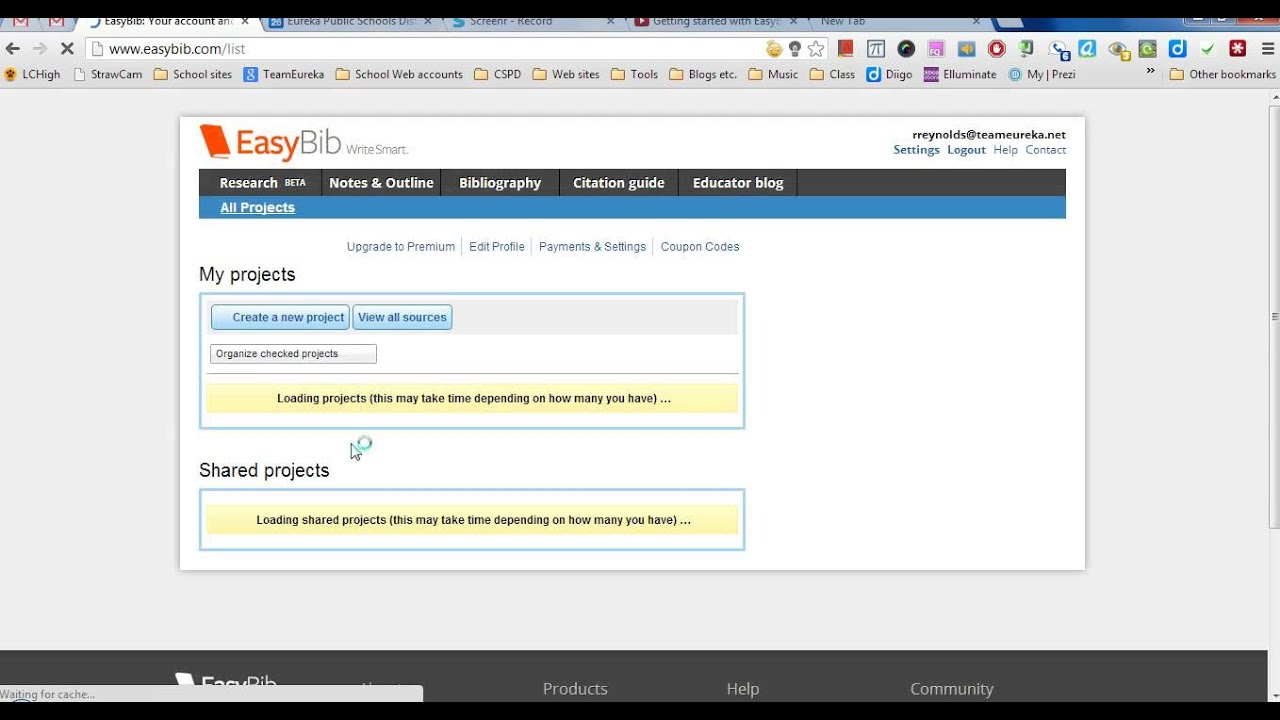Click Create a new project button

click(x=280, y=317)
